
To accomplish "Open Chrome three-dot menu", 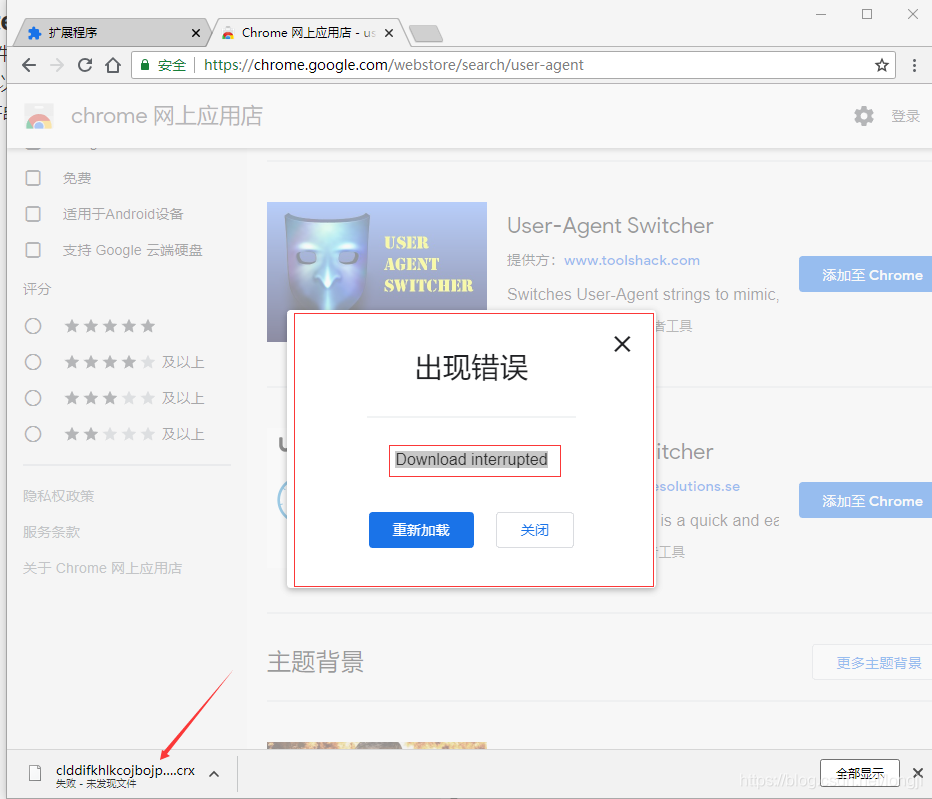I will pyautogui.click(x=914, y=65).
